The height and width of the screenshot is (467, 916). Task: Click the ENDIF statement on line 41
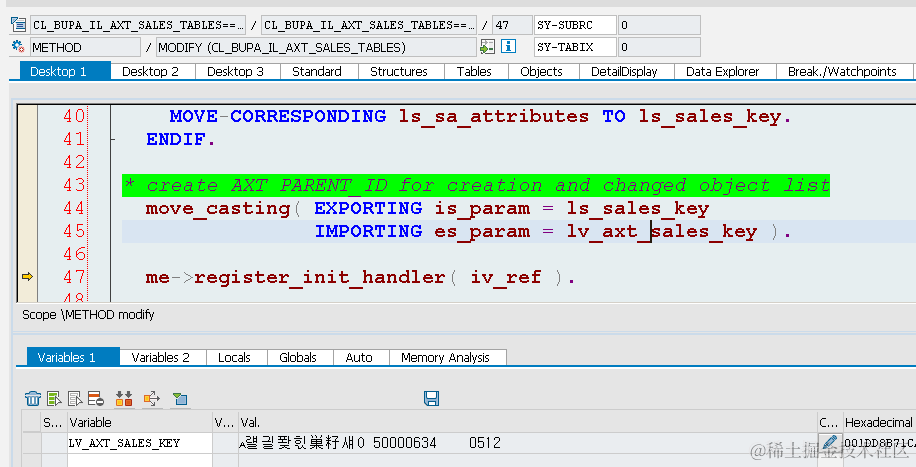pos(181,139)
